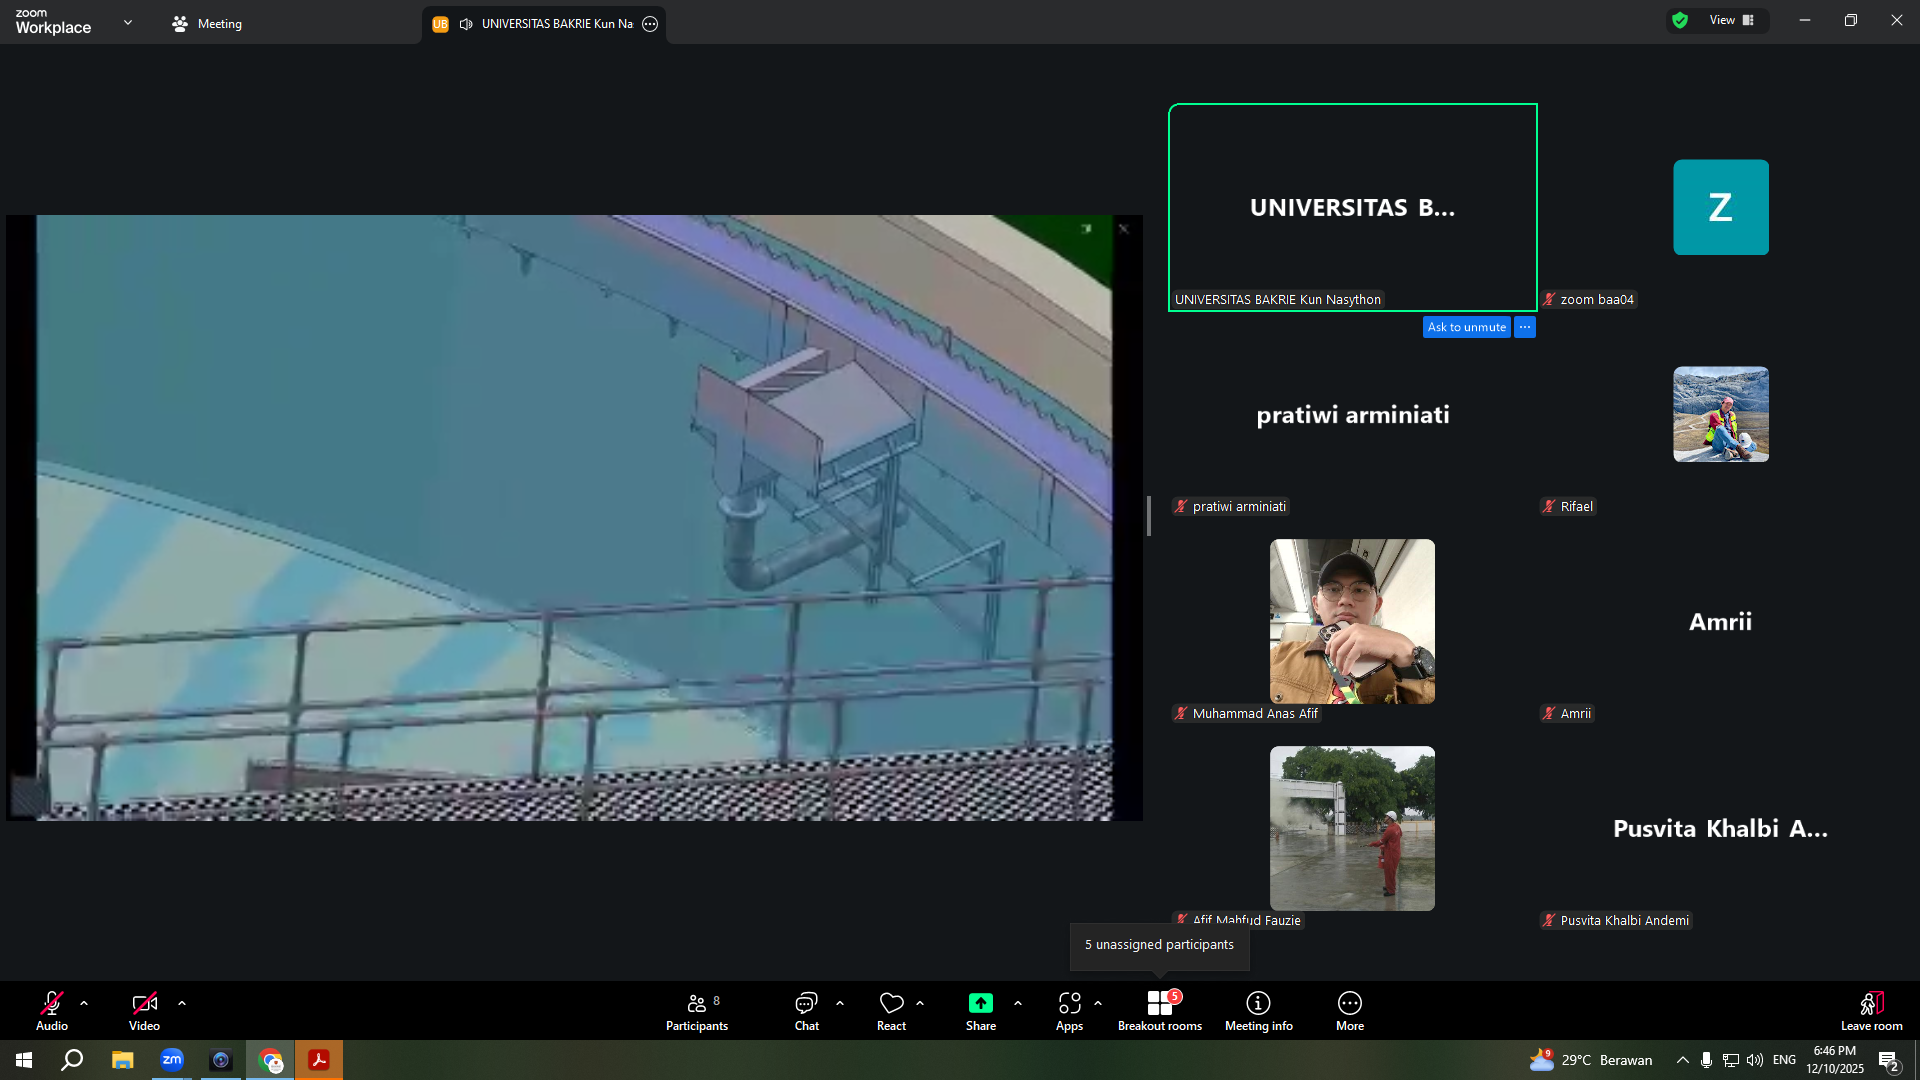Select the zoom baa04 avatar tile
This screenshot has height=1080, width=1920.
[1721, 207]
